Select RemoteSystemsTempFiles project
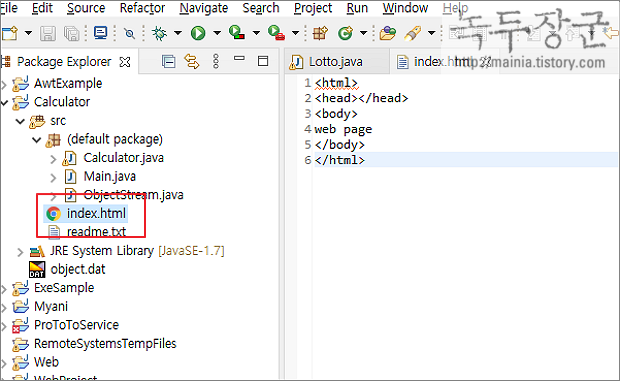620x381 pixels. coord(105,344)
